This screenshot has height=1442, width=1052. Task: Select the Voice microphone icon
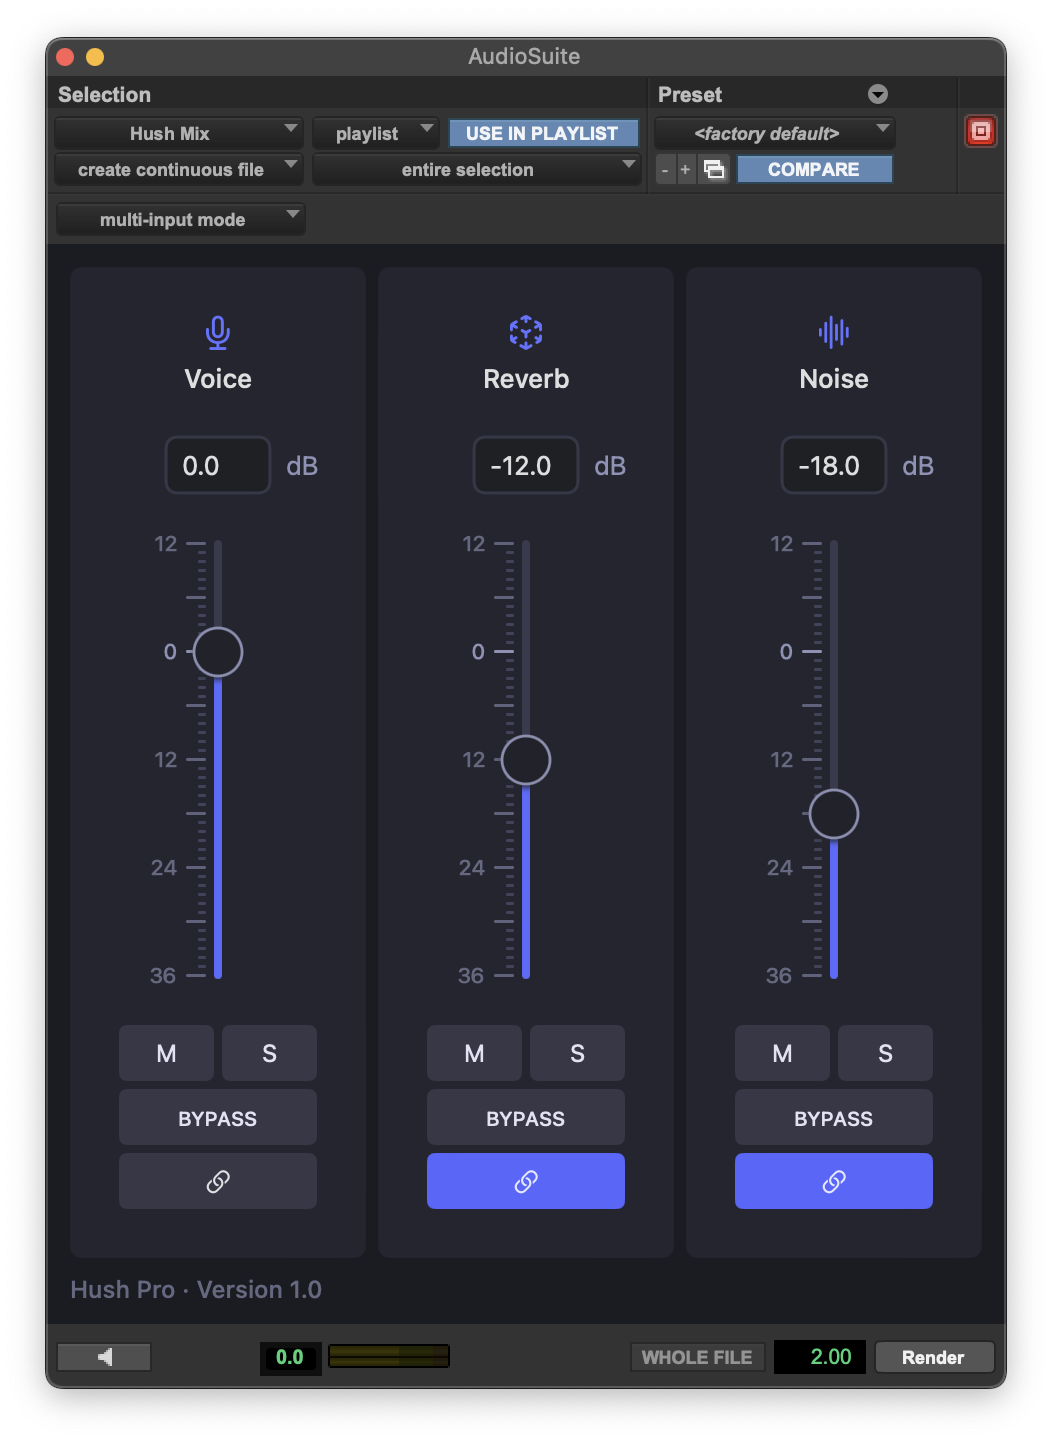pos(217,333)
